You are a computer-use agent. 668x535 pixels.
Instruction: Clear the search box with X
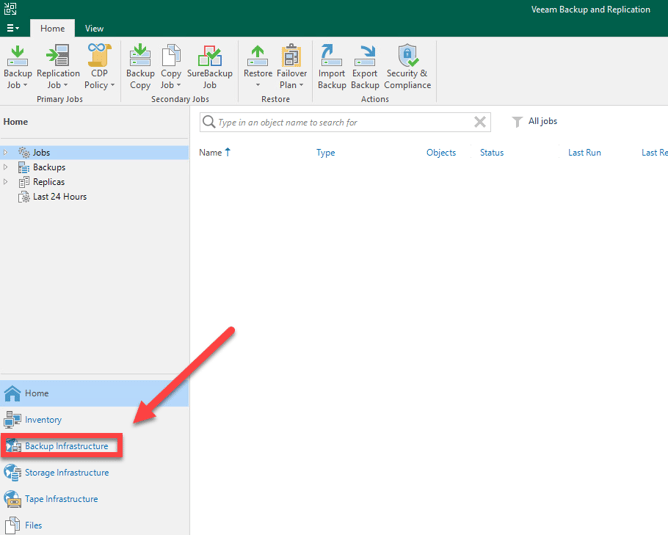click(480, 122)
